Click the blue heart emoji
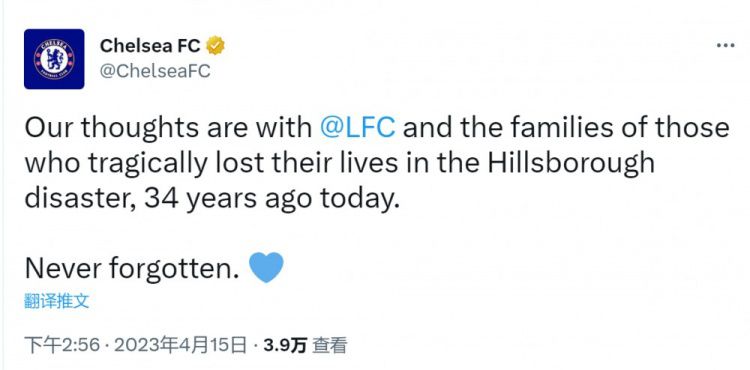This screenshot has height=370, width=750. click(x=266, y=268)
